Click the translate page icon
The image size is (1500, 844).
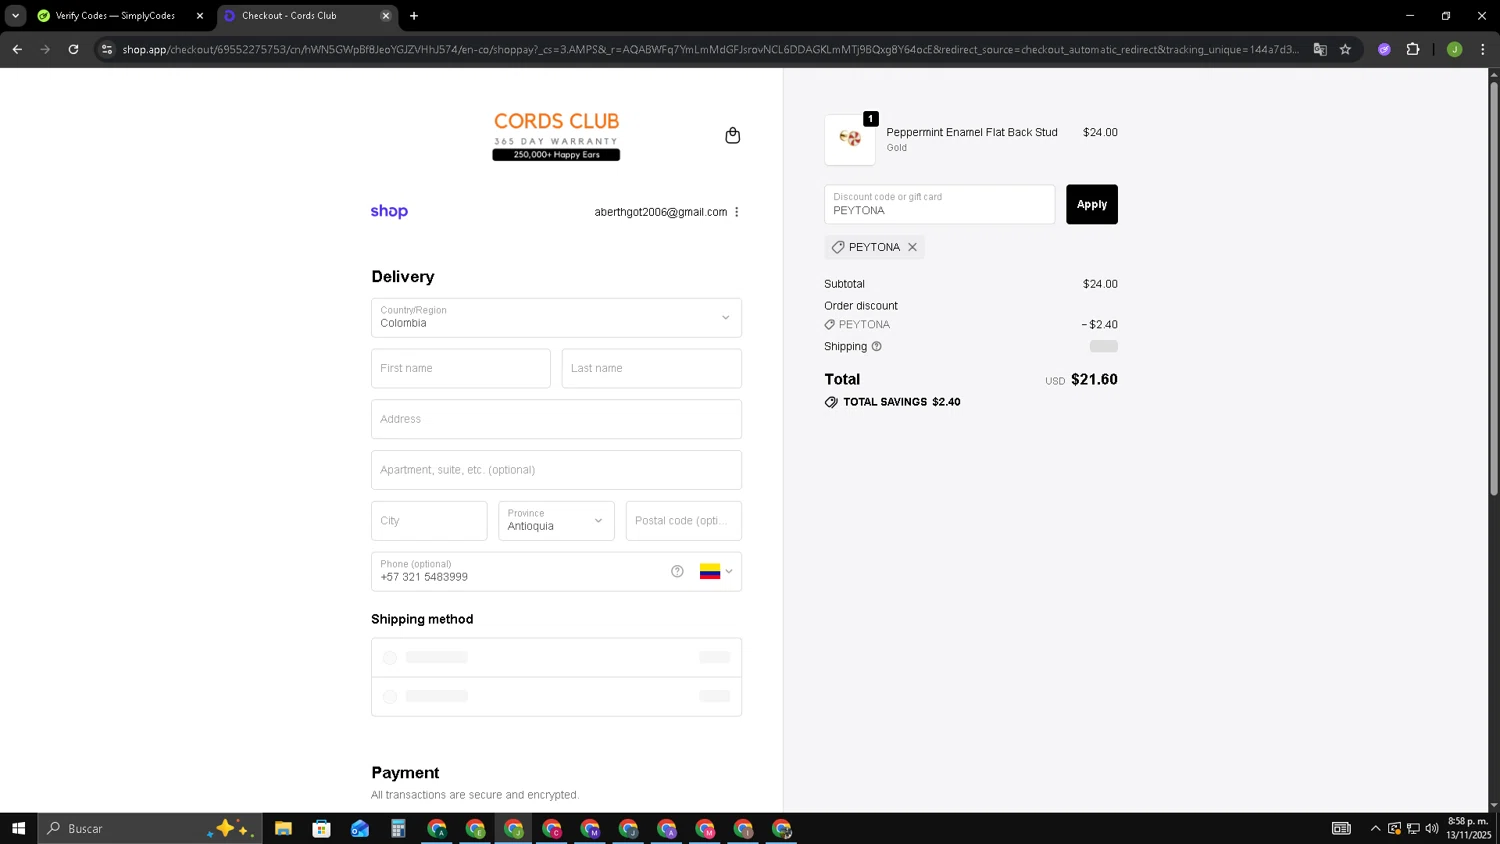coord(1320,49)
